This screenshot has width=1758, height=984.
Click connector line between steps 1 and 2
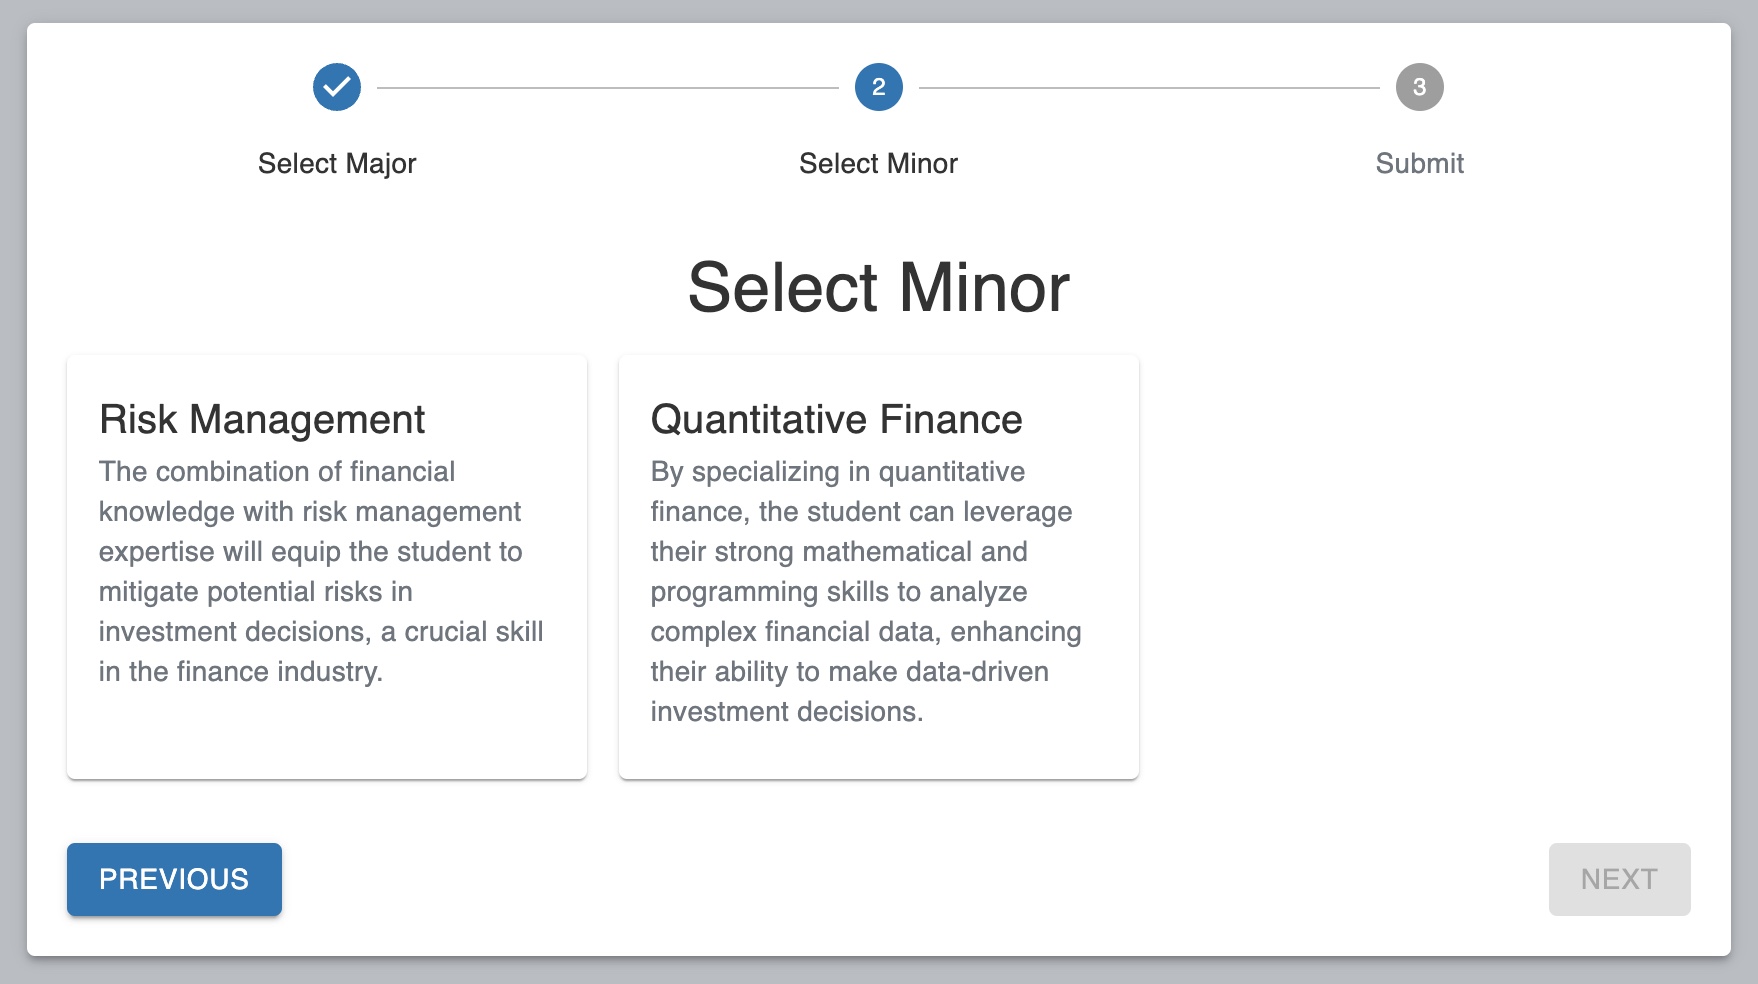point(607,88)
